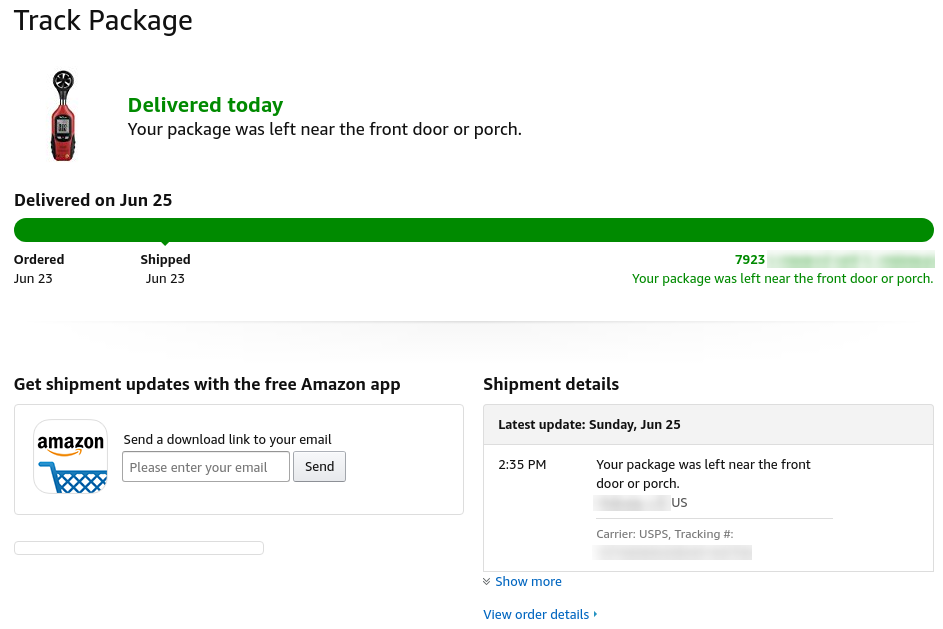Click the Send button
Screen dimensions: 943x629
pos(319,466)
